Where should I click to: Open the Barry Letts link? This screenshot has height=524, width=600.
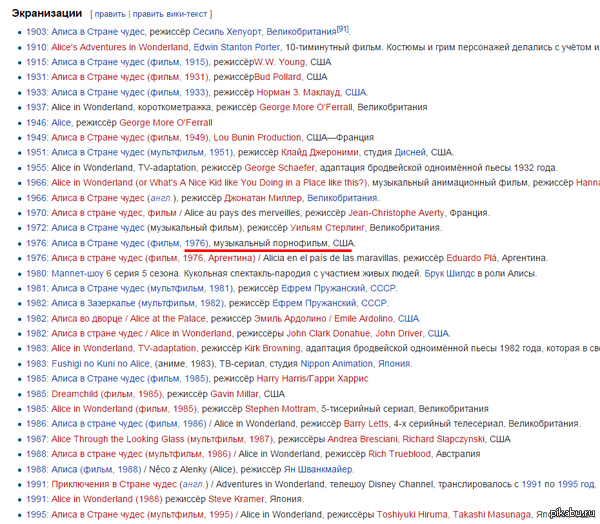[365, 424]
